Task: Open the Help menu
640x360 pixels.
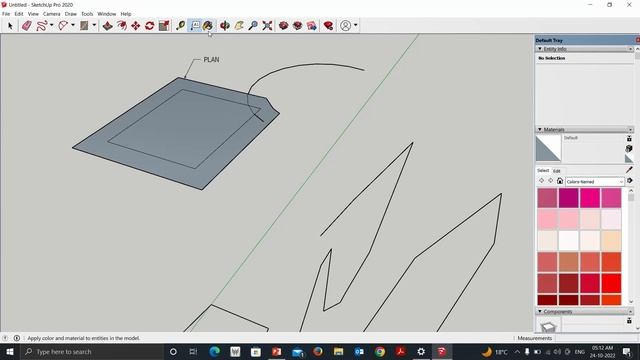Action: coord(126,14)
